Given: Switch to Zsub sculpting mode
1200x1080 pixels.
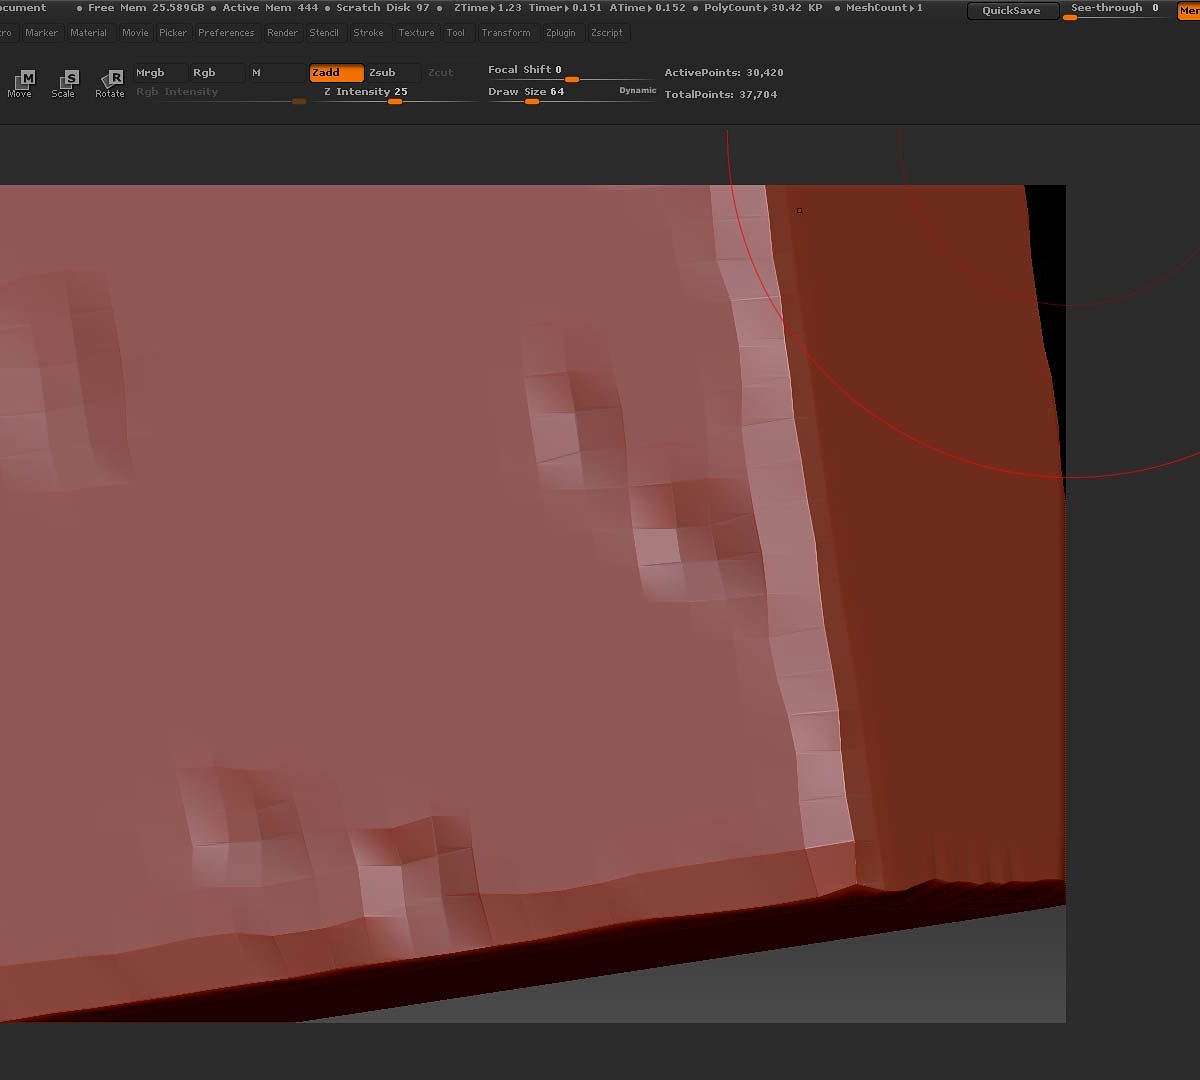Looking at the screenshot, I should pyautogui.click(x=392, y=73).
